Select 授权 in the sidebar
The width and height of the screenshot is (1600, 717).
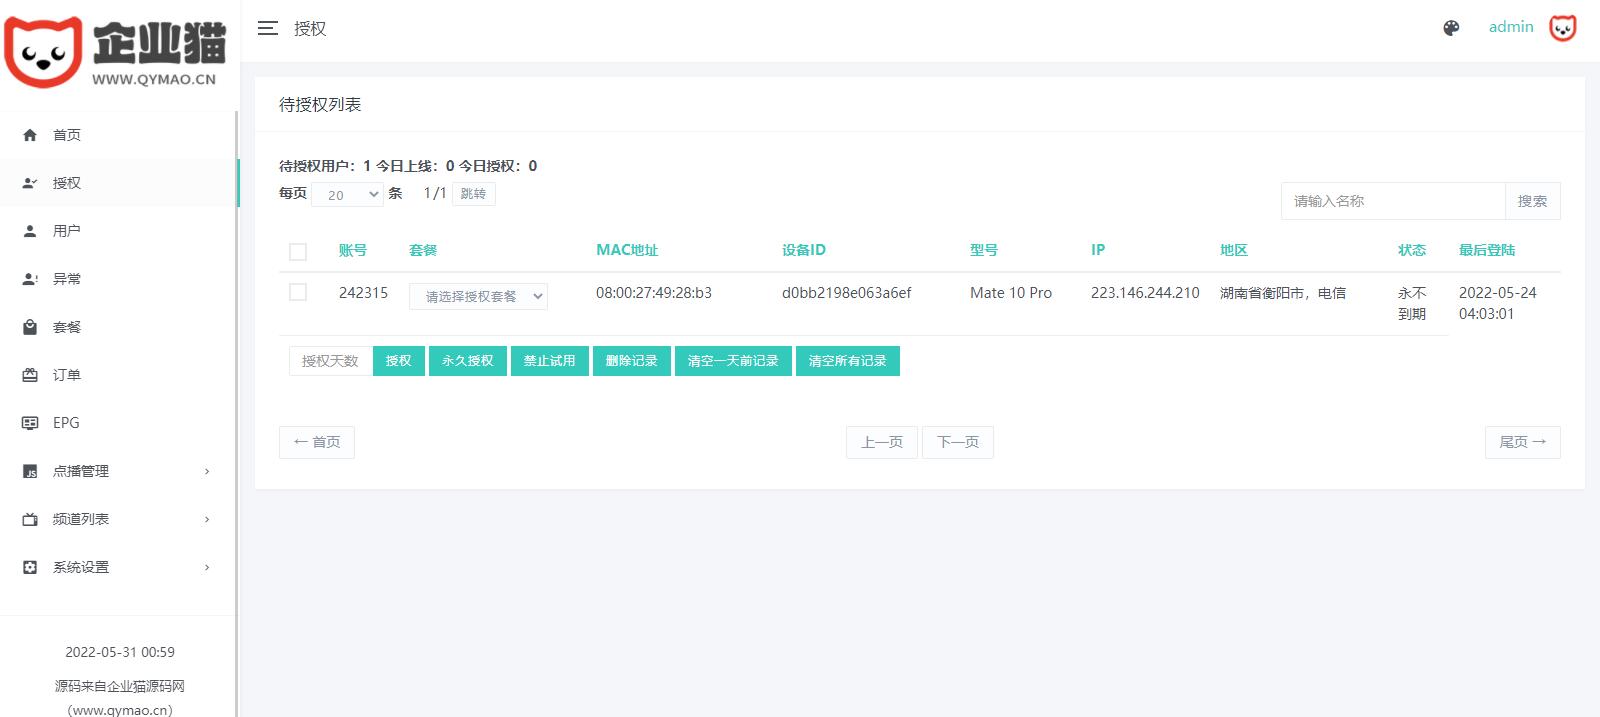coord(118,183)
